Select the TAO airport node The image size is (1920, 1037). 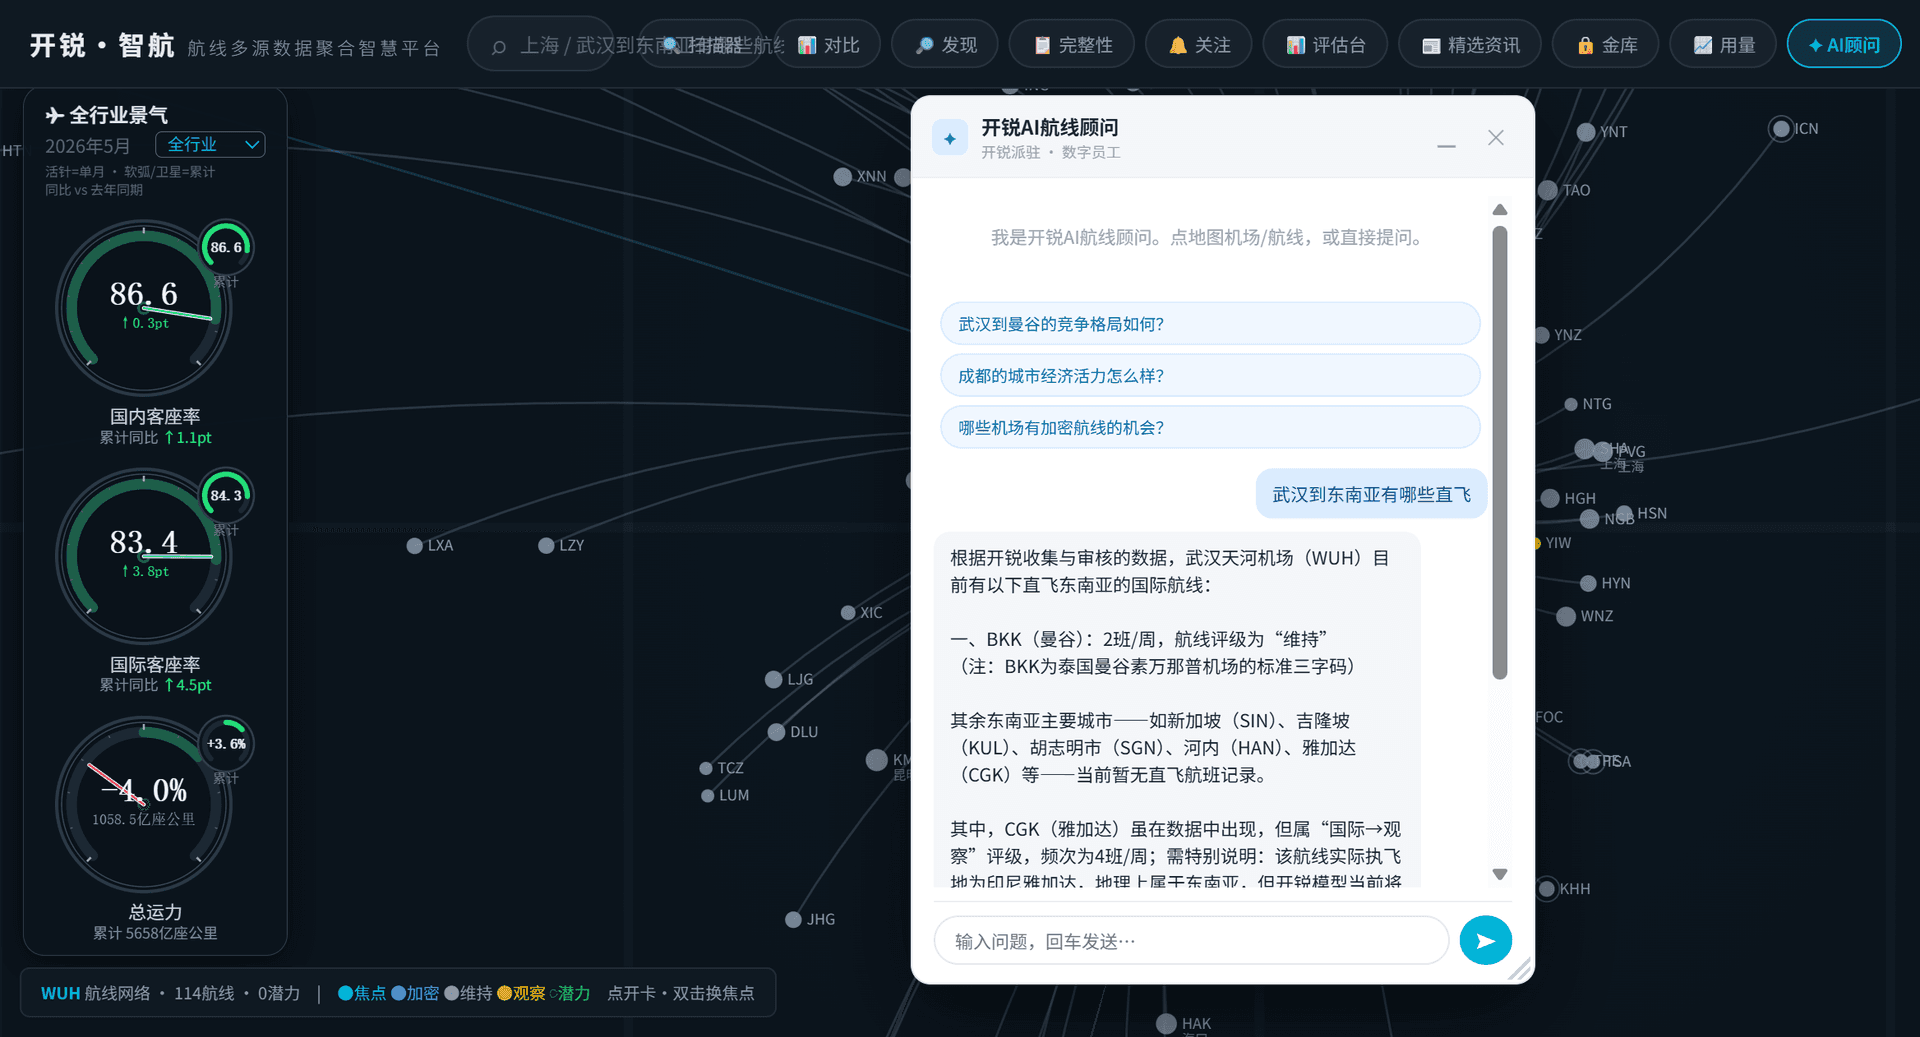click(1548, 191)
